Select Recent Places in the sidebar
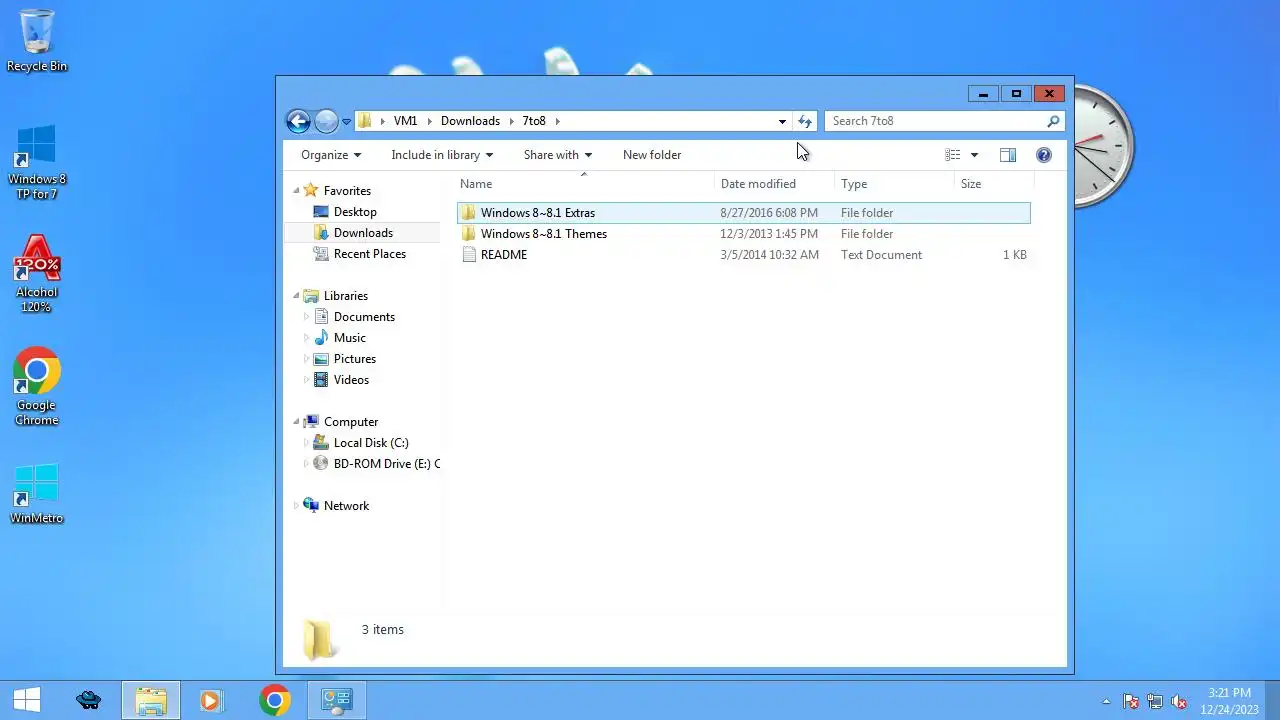1280x720 pixels. tap(370, 254)
